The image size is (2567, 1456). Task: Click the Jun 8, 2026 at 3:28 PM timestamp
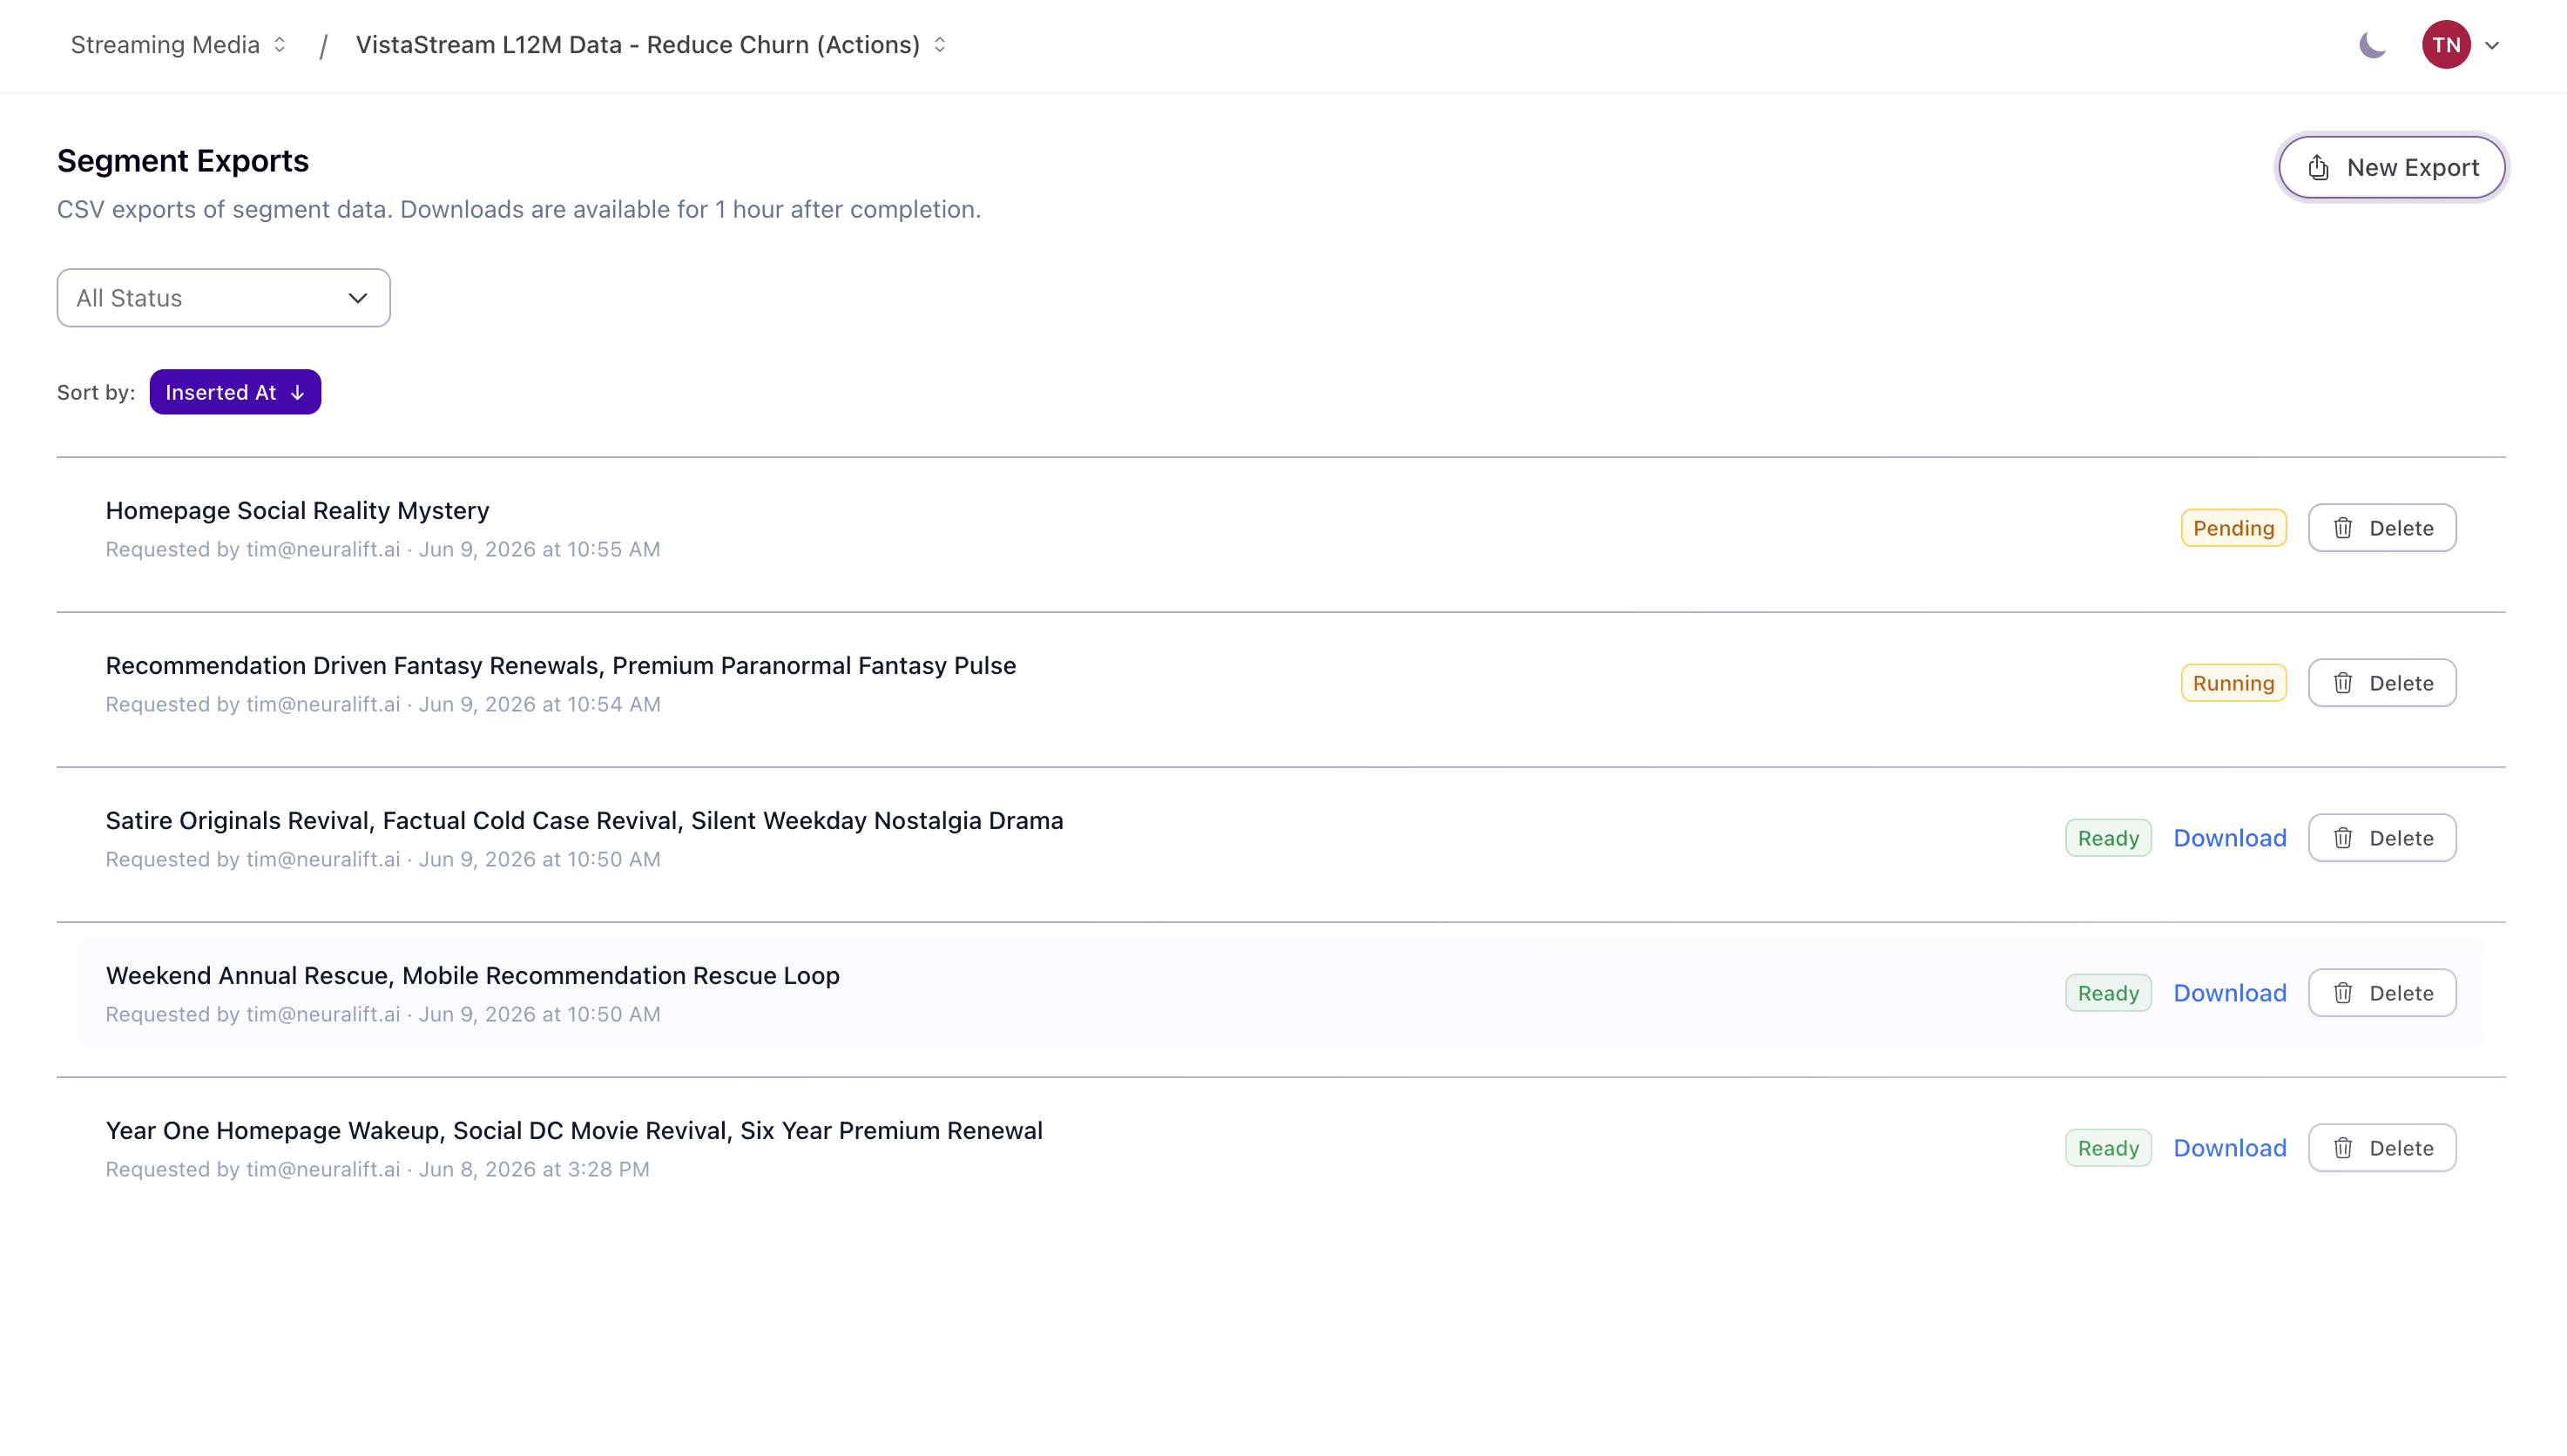(x=534, y=1169)
